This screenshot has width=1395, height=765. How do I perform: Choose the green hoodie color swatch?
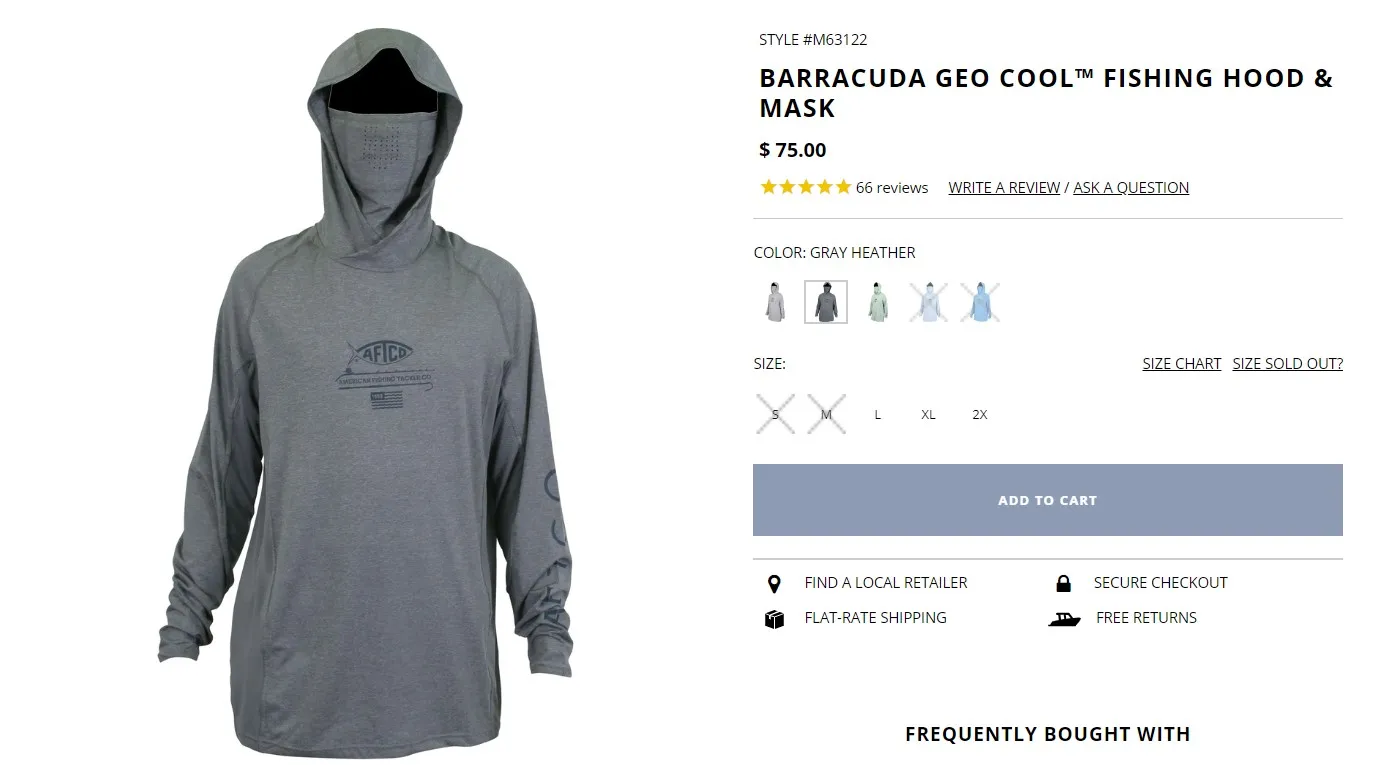[877, 302]
